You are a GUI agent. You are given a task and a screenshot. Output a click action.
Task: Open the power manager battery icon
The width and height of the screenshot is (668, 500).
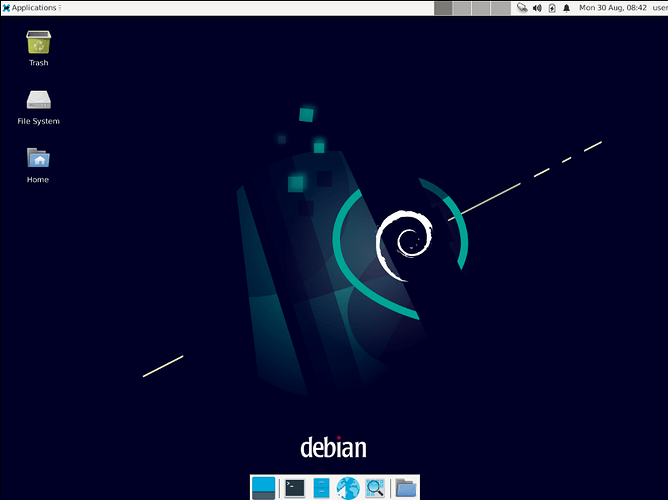click(551, 8)
